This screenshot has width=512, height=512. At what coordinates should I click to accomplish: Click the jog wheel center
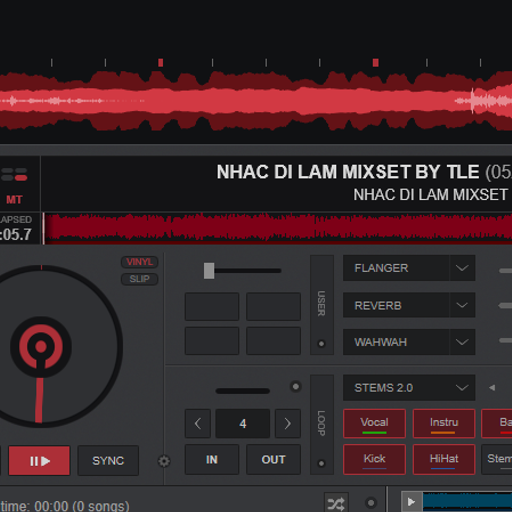41,347
